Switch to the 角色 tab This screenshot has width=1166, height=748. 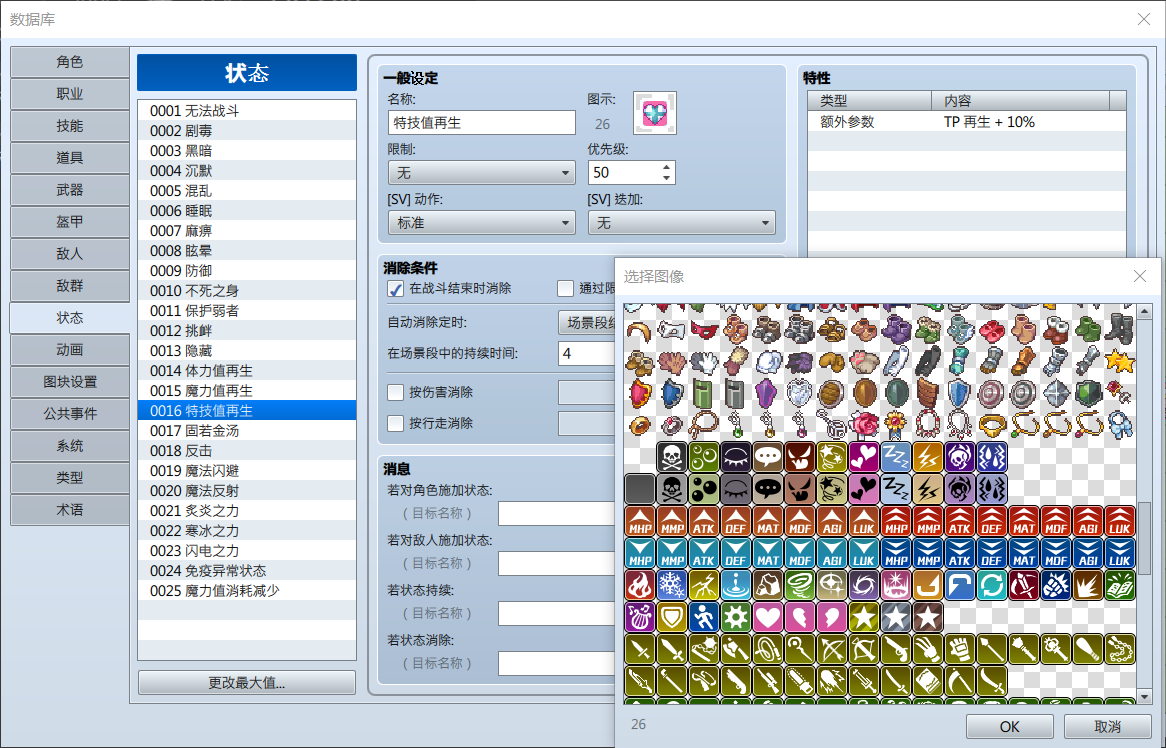70,62
